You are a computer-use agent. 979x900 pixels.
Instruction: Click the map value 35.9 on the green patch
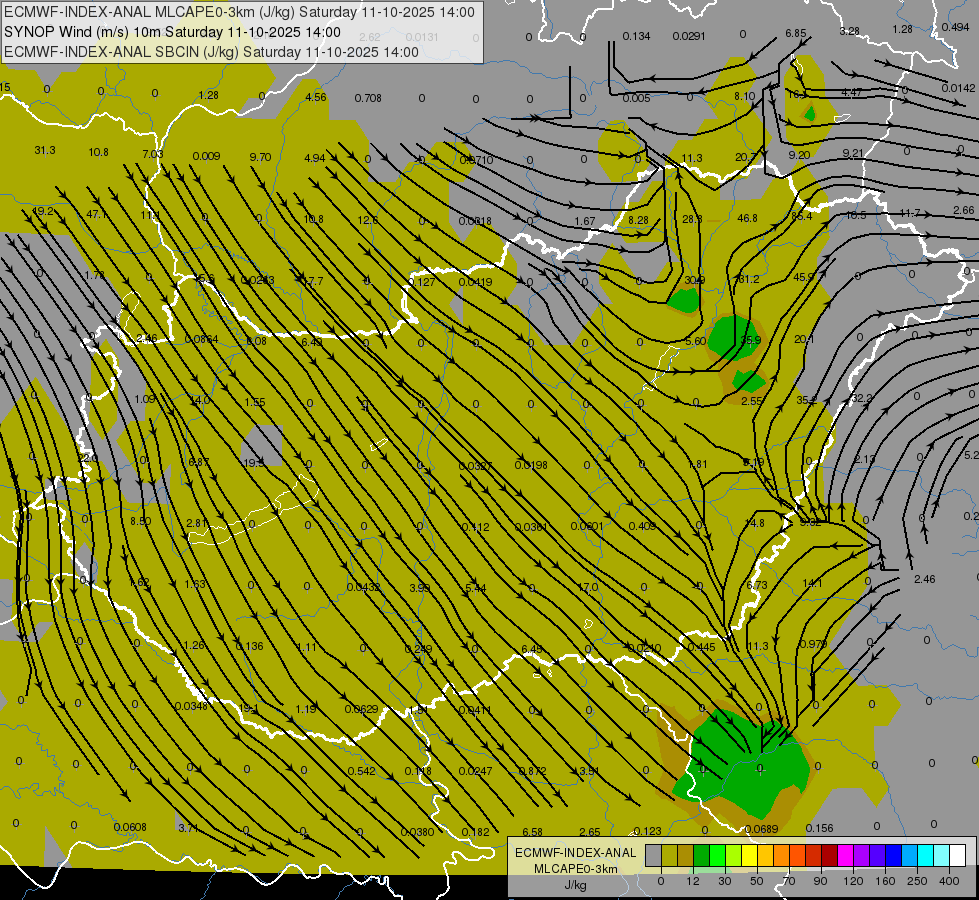(750, 340)
